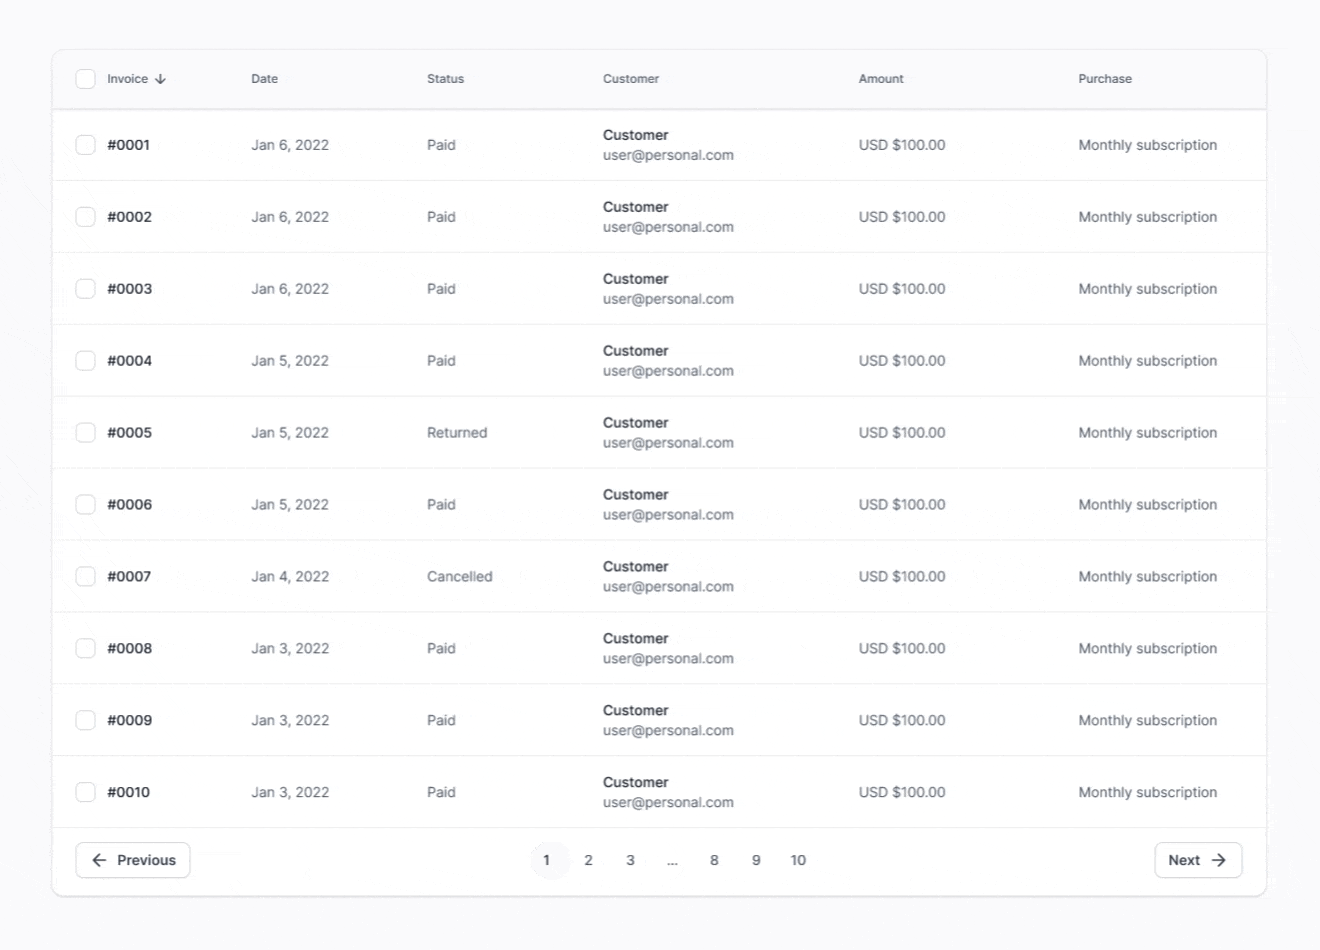Sort by the Date column header
Viewport: 1320px width, 950px height.
[x=264, y=79]
